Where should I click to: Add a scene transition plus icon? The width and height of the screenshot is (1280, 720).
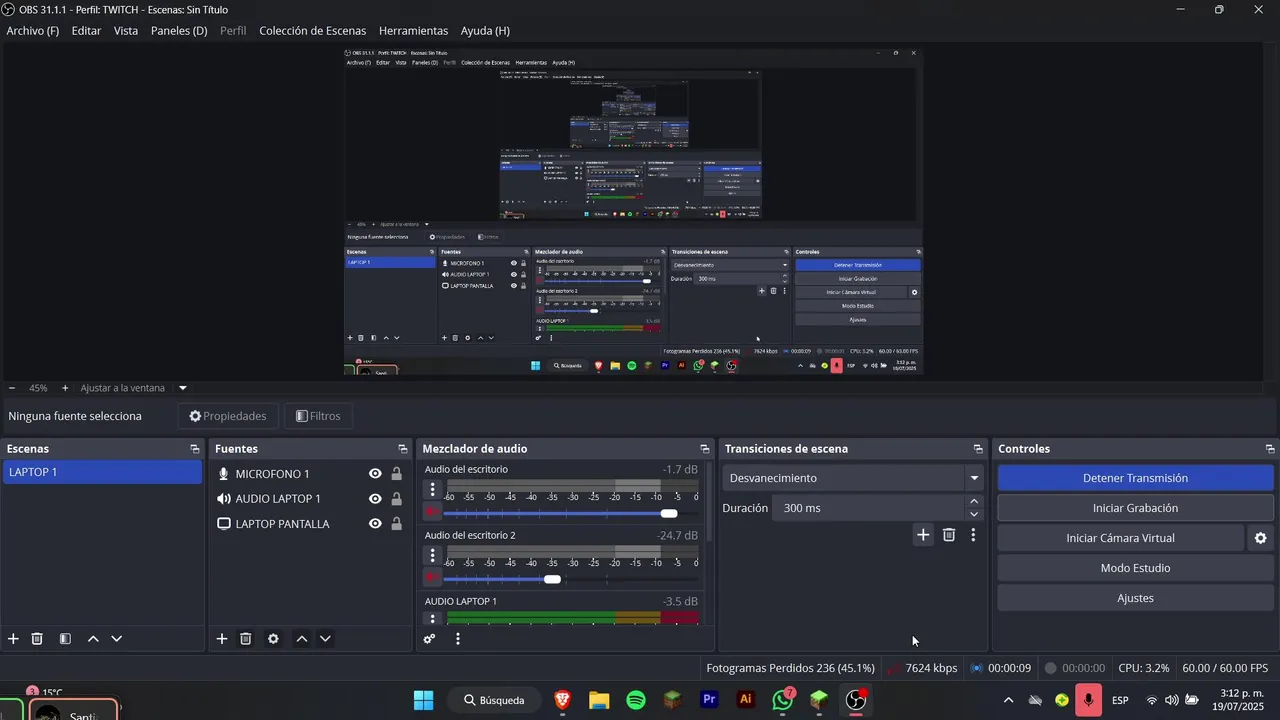pyautogui.click(x=923, y=535)
